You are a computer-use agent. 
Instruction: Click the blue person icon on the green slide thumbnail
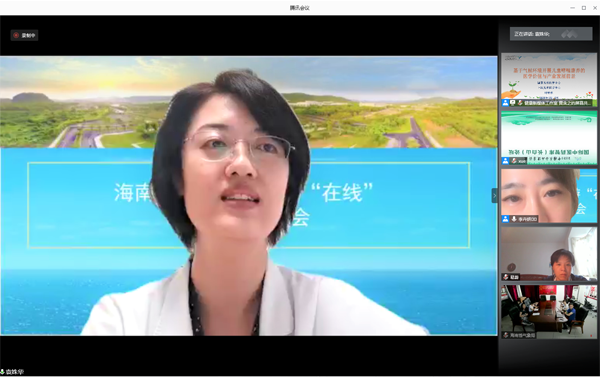click(505, 161)
